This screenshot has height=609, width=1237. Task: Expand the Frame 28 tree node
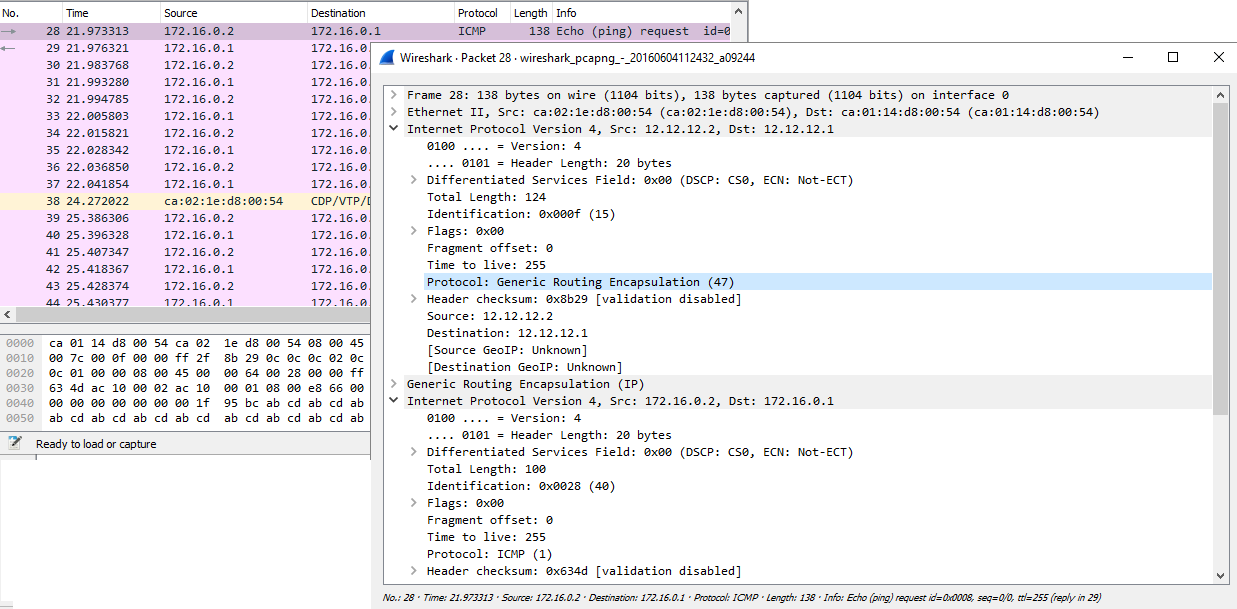pyautogui.click(x=396, y=94)
